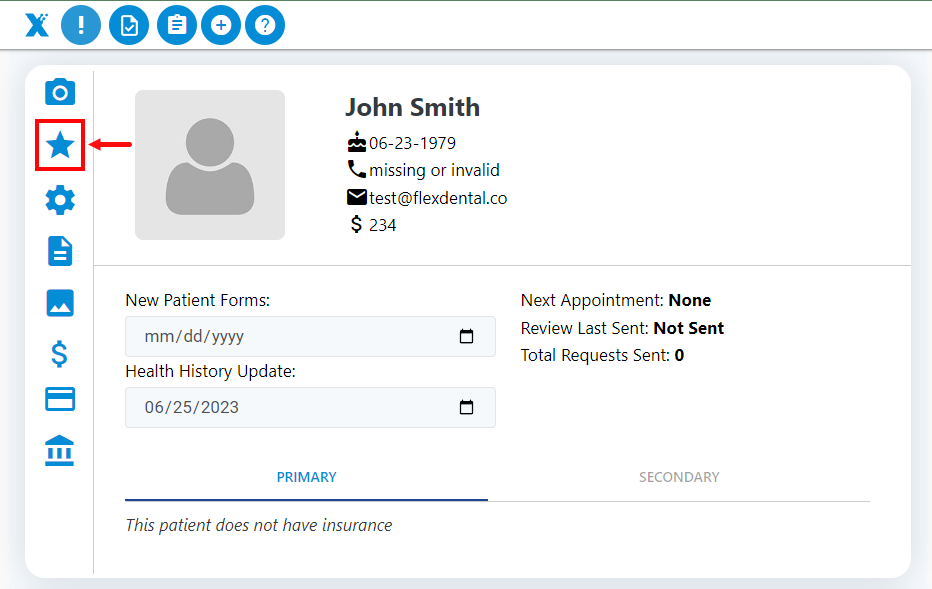Open the document checkmark toolbar button

pyautogui.click(x=129, y=25)
